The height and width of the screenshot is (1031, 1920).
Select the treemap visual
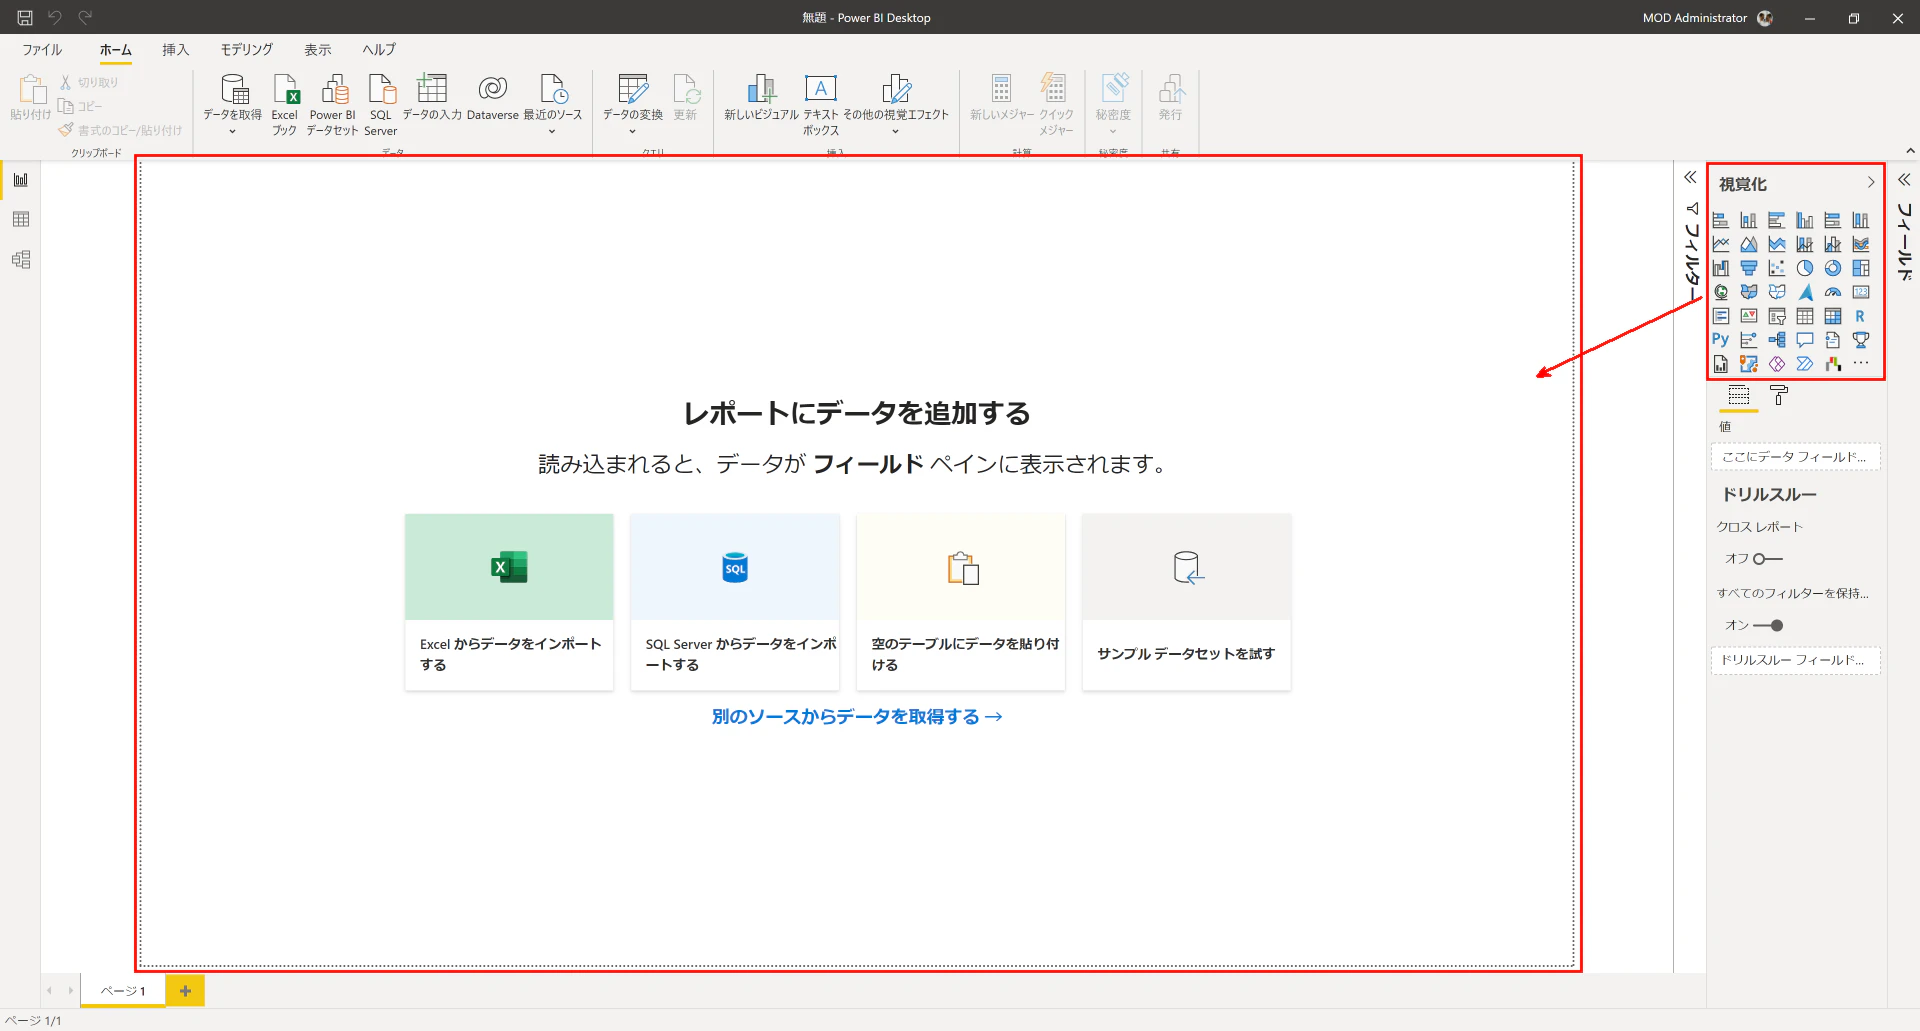(x=1860, y=268)
